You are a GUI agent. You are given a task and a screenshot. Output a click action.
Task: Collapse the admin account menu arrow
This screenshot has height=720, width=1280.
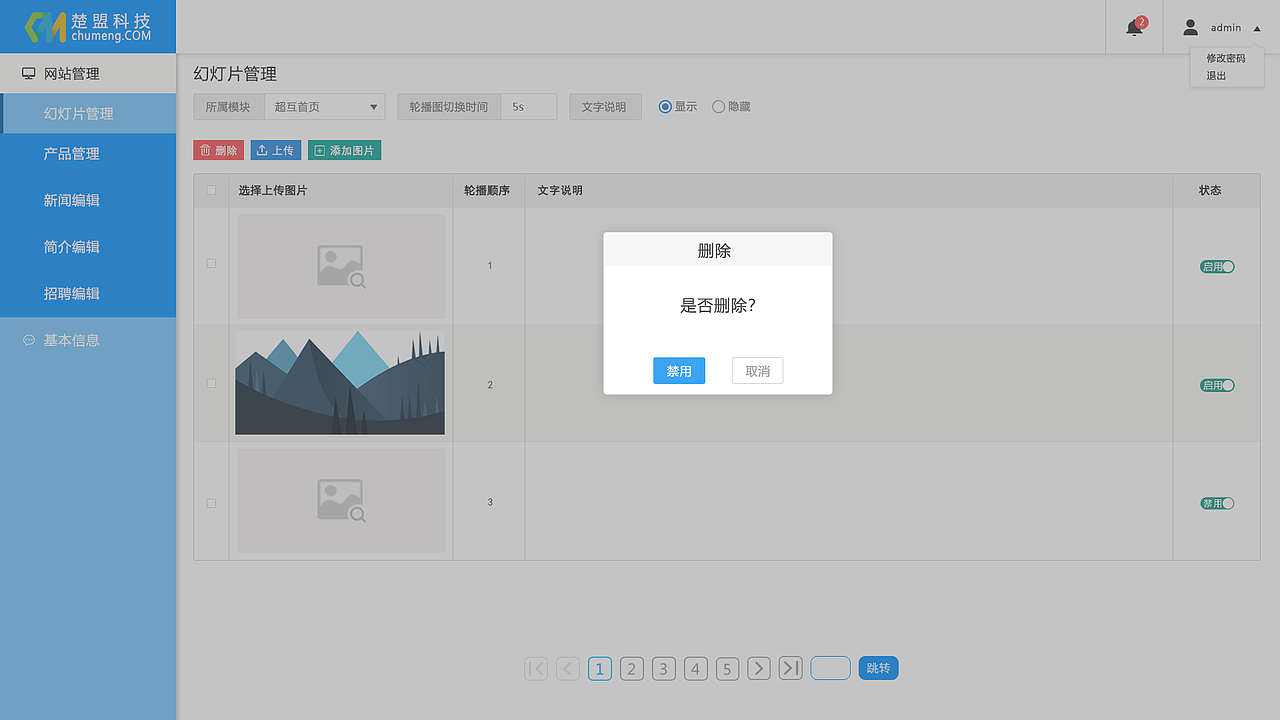click(1257, 27)
